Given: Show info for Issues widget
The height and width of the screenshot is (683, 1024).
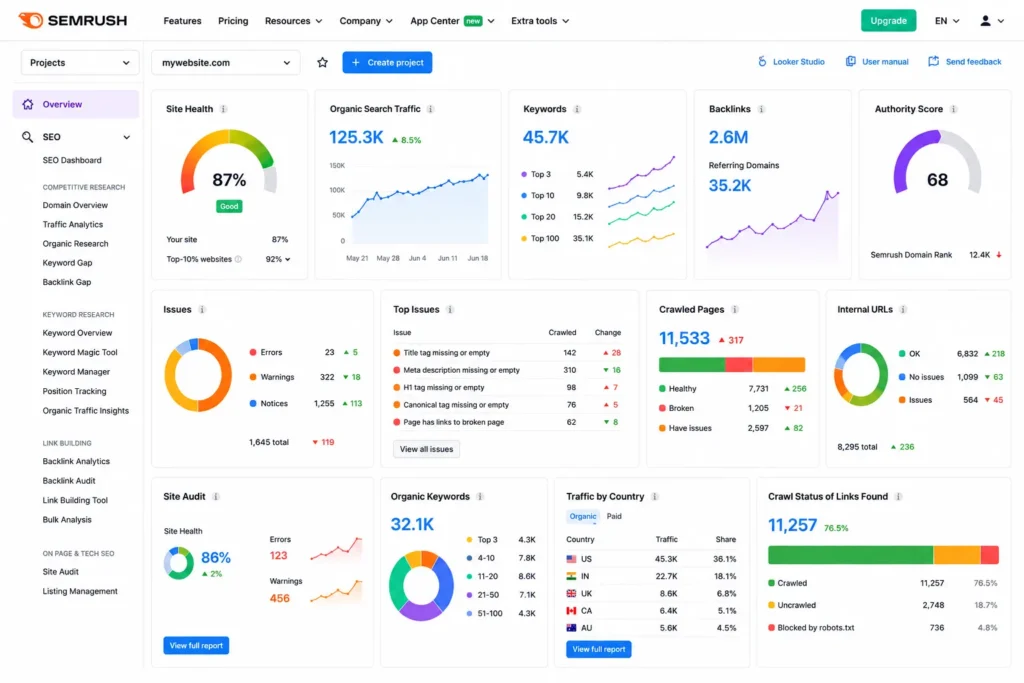Looking at the screenshot, I should [202, 310].
